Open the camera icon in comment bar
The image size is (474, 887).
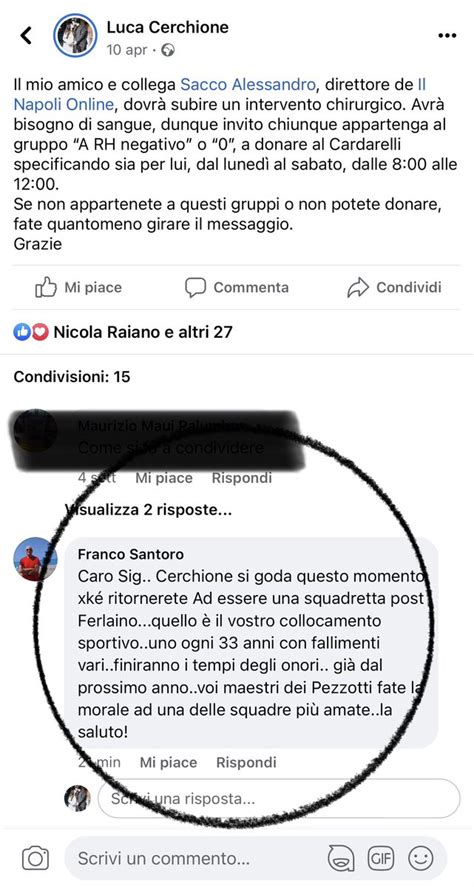pos(35,859)
